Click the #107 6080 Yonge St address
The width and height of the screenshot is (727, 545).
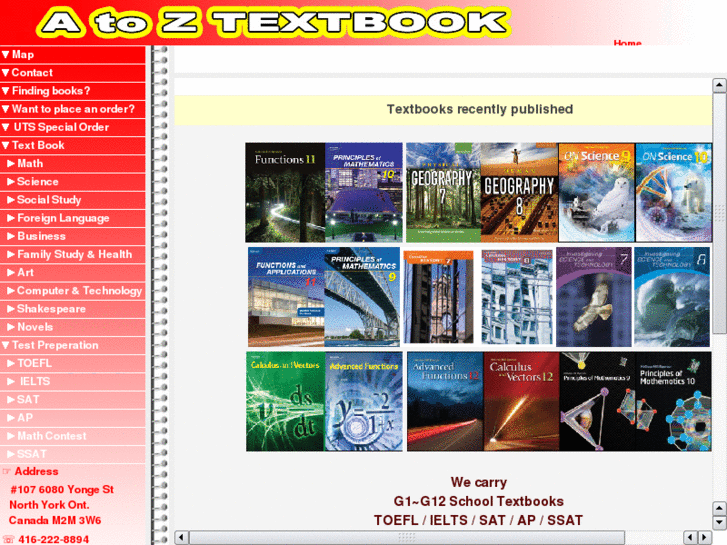pos(62,490)
